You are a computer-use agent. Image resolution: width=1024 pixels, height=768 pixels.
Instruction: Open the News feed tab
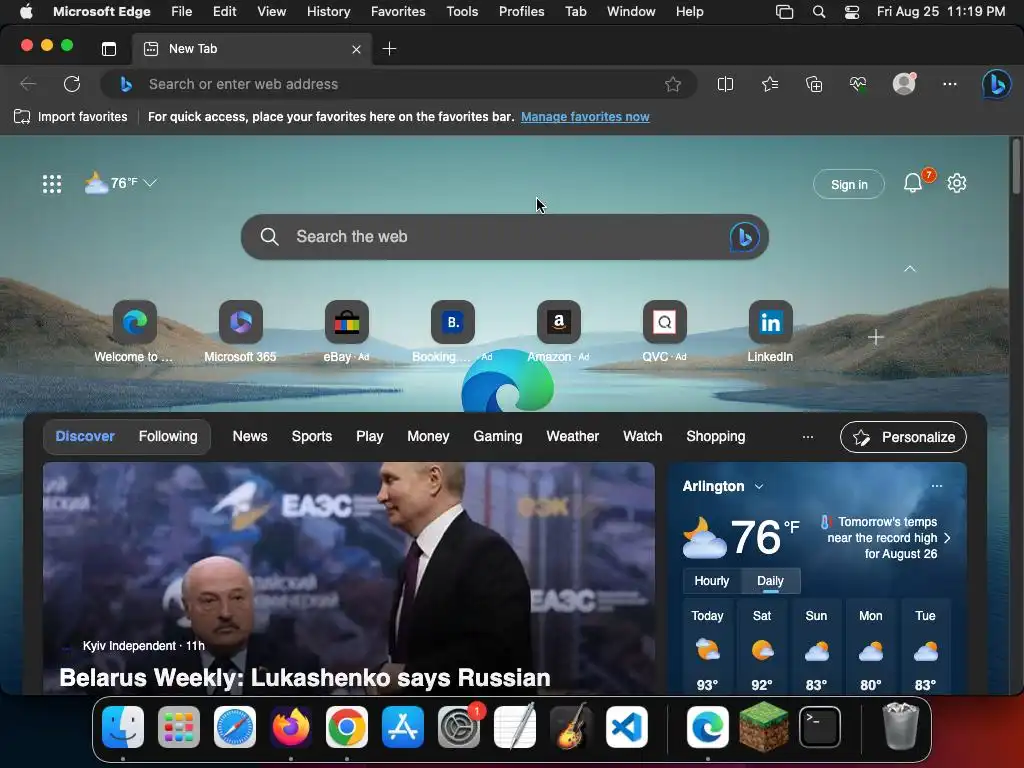(x=250, y=436)
